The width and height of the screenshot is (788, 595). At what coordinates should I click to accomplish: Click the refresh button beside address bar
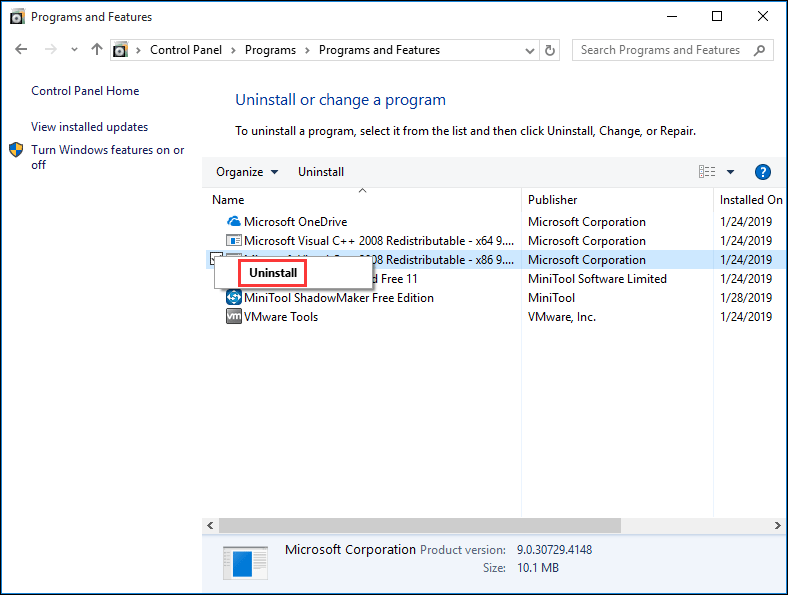pyautogui.click(x=550, y=50)
